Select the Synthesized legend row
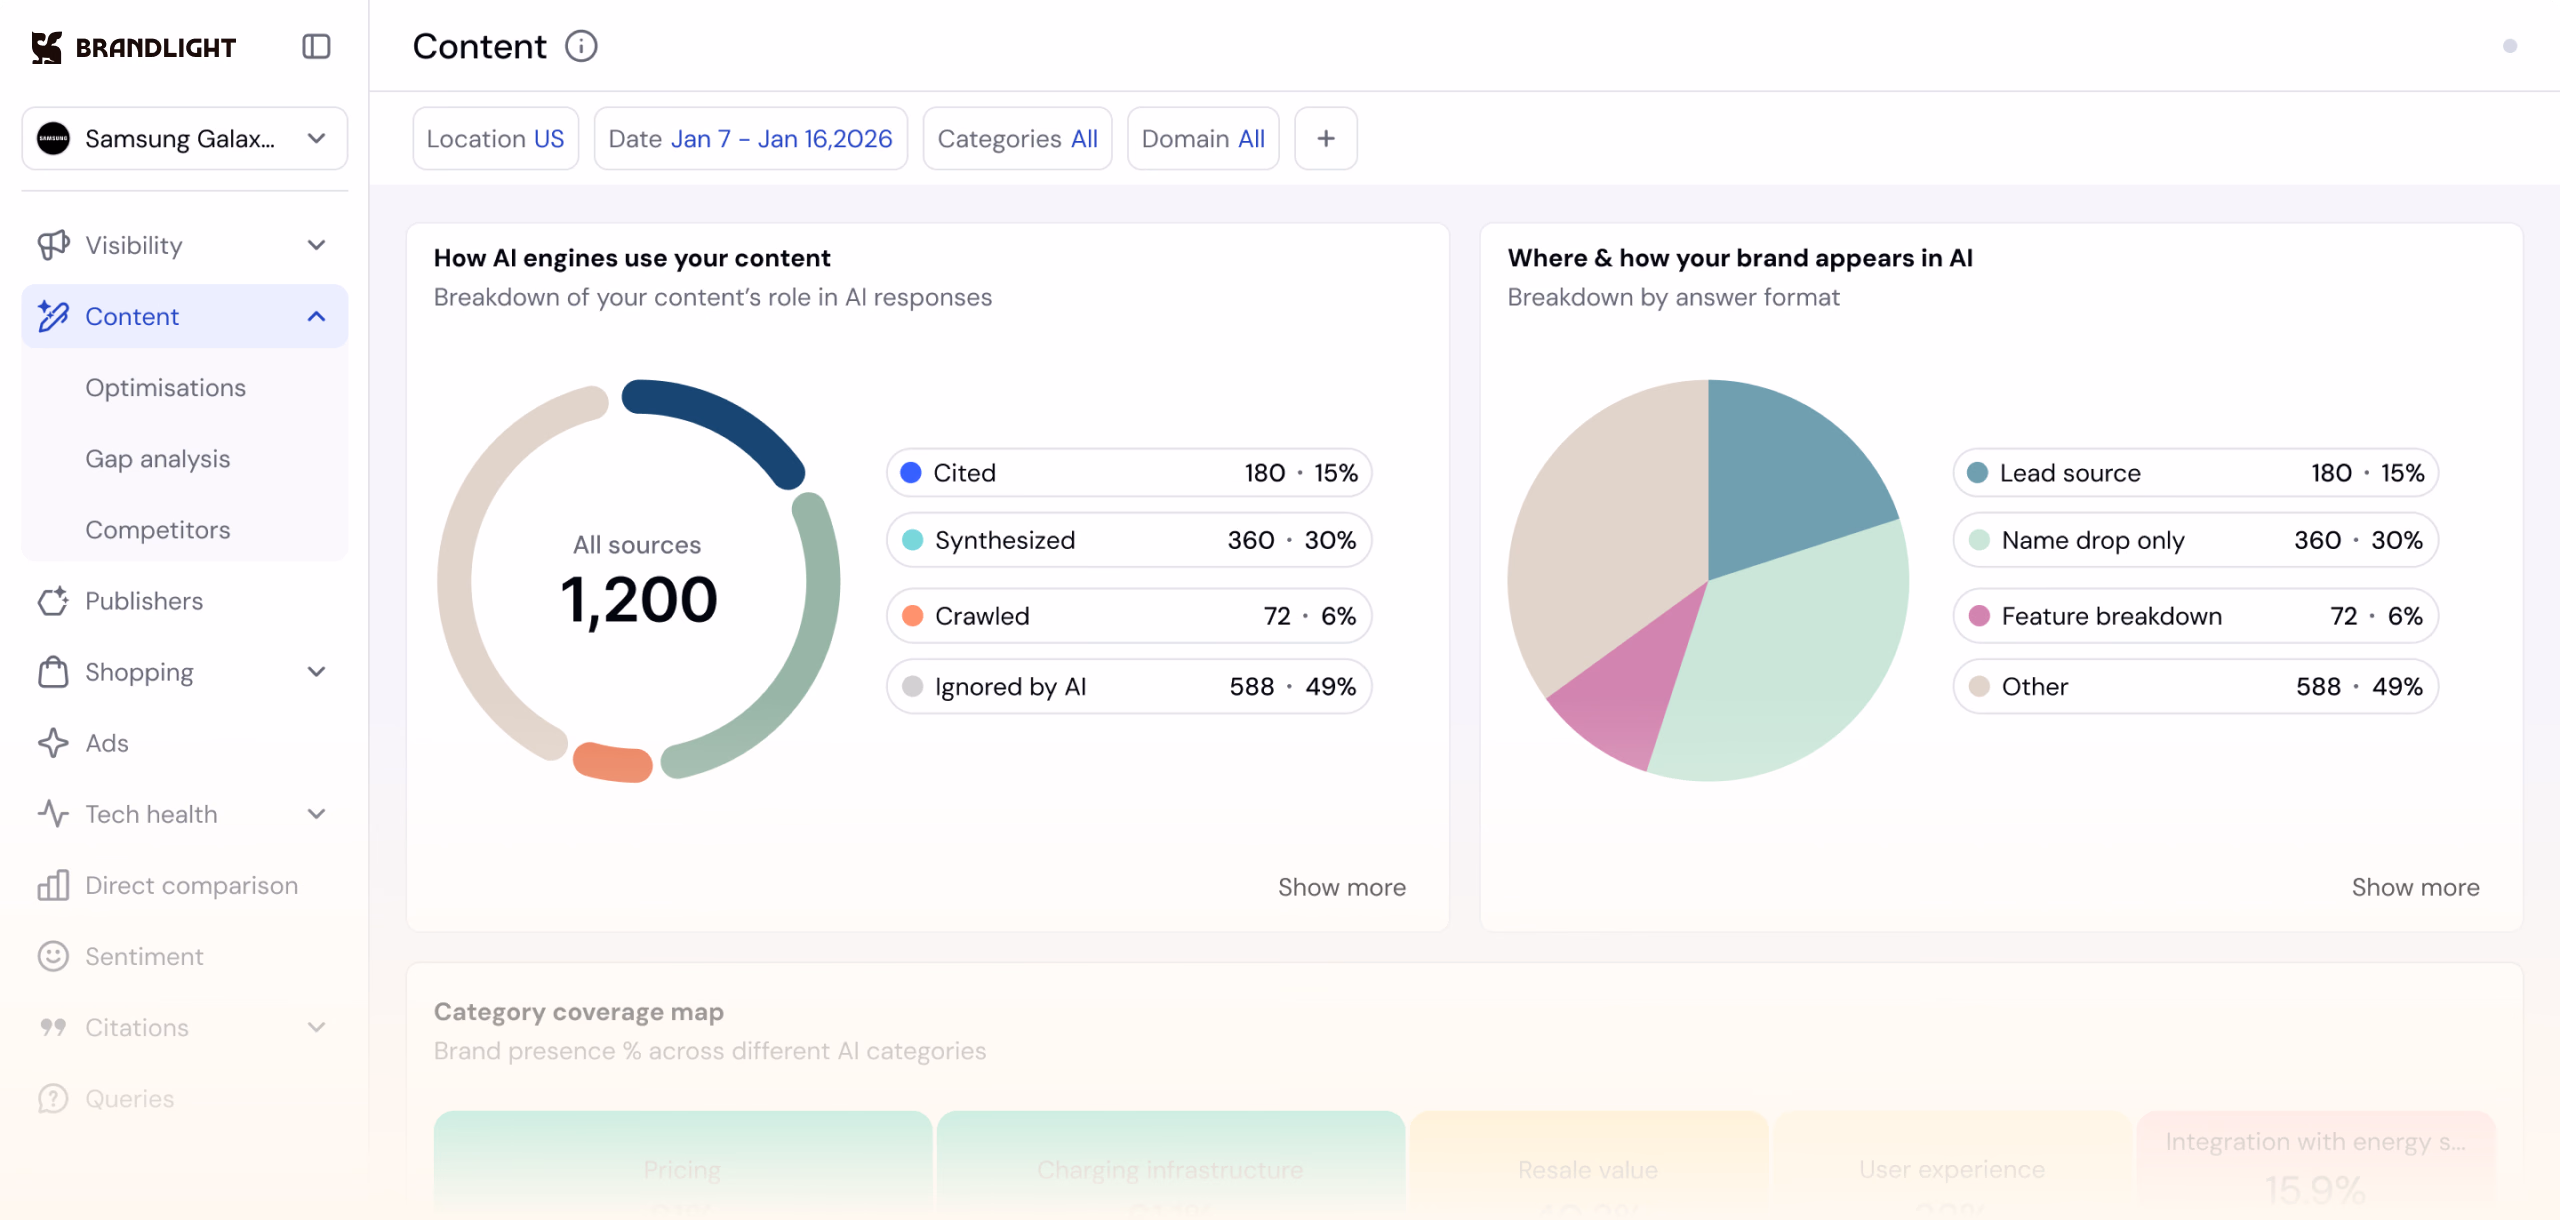Viewport: 2560px width, 1220px height. (1129, 540)
